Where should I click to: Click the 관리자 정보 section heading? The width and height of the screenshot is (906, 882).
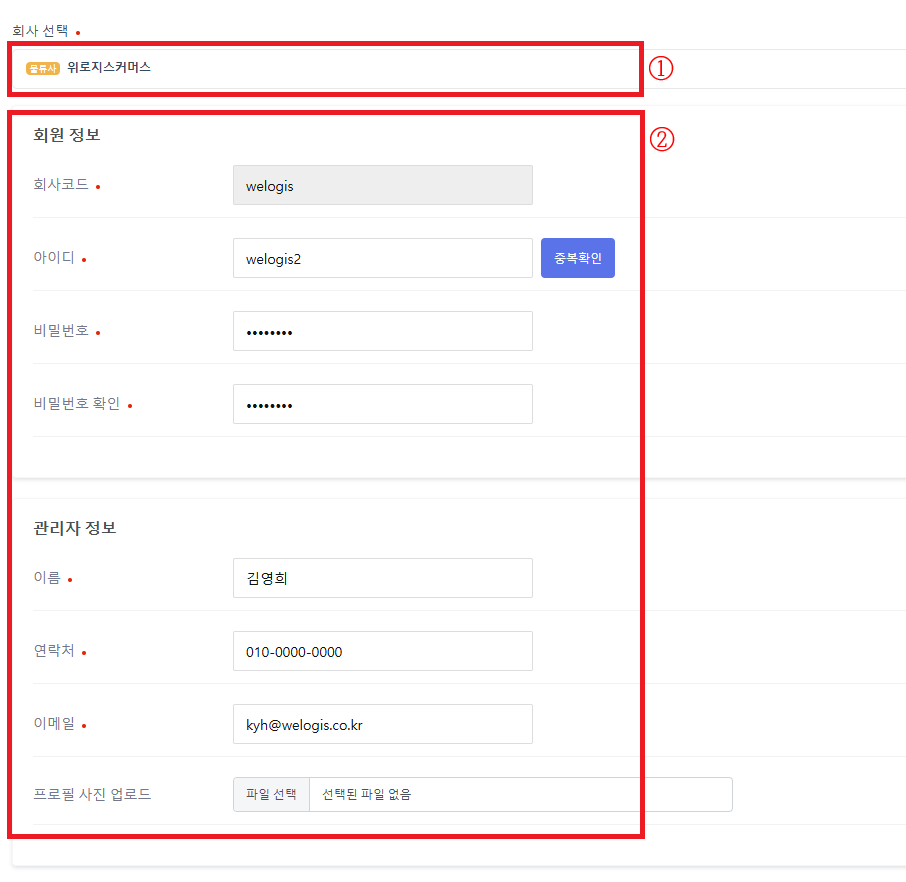[74, 528]
